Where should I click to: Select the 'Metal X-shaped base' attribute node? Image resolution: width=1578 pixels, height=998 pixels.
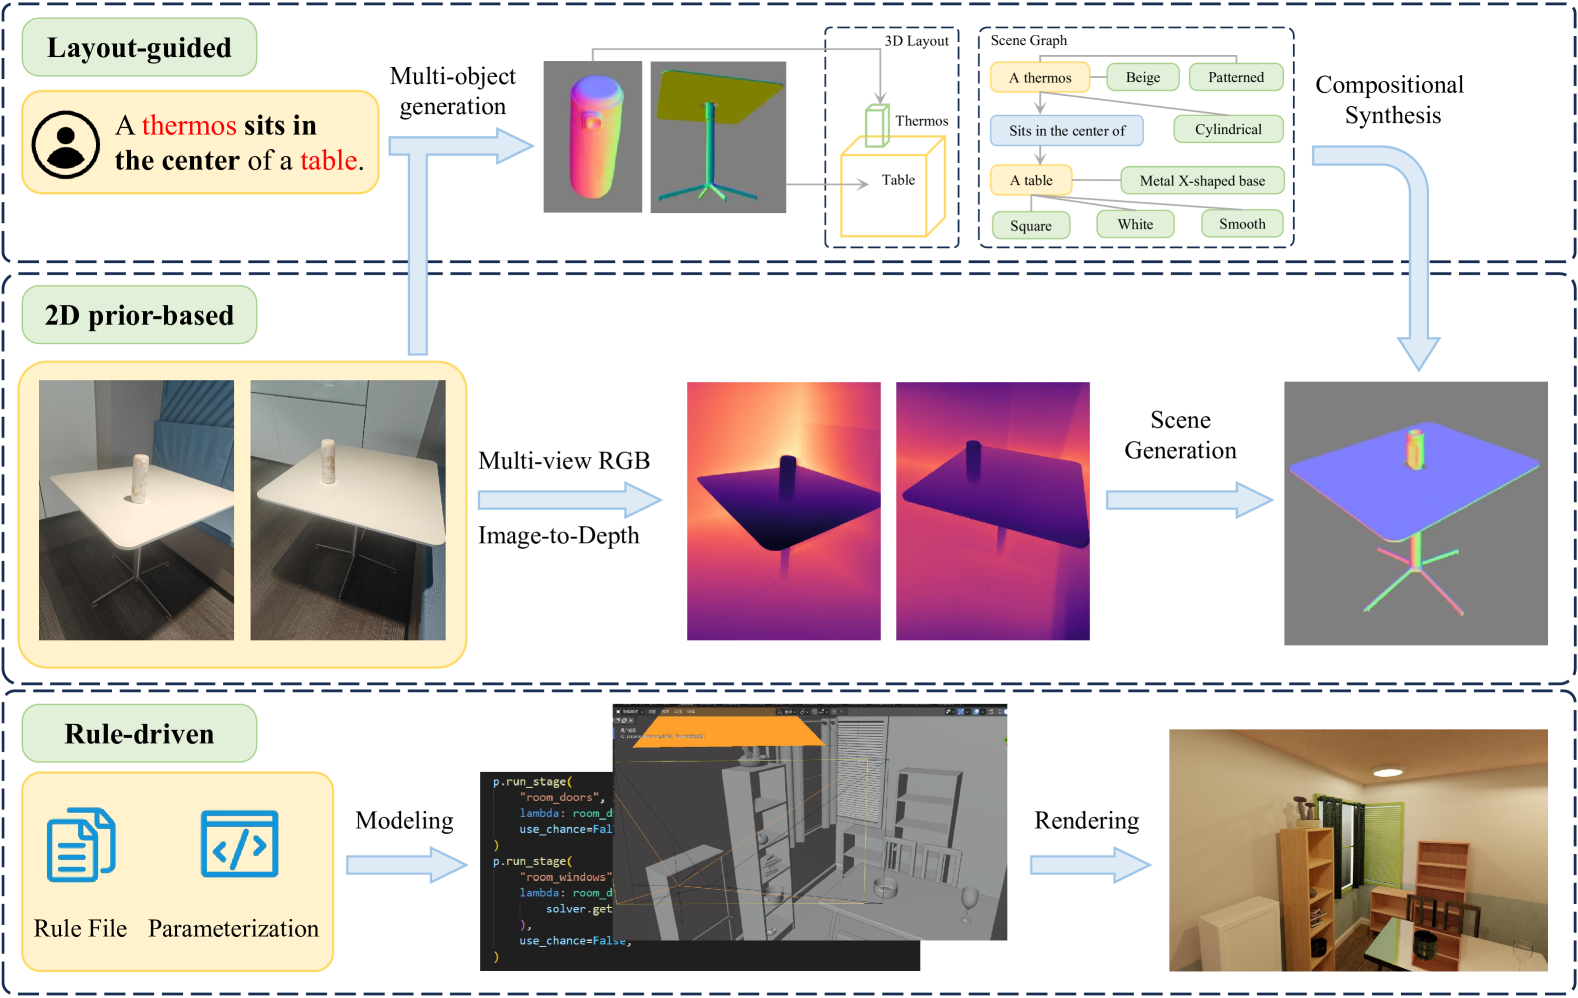[x=1202, y=180]
